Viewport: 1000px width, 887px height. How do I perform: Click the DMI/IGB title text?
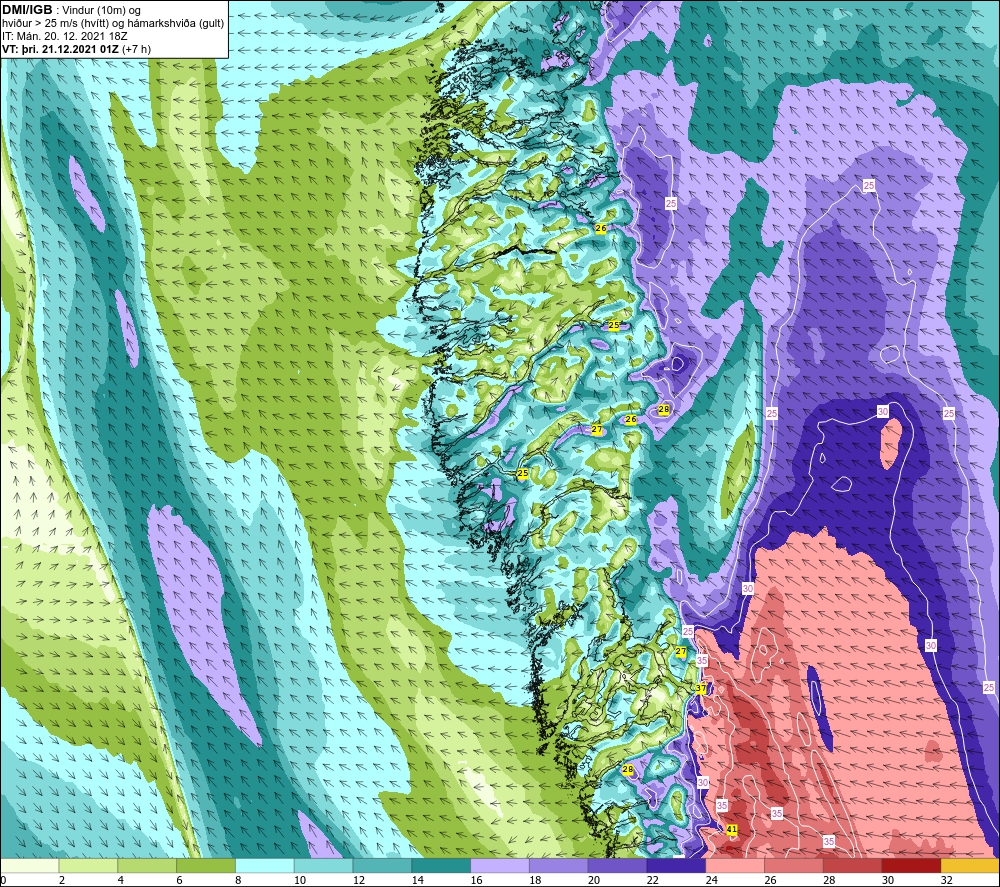click(x=27, y=10)
